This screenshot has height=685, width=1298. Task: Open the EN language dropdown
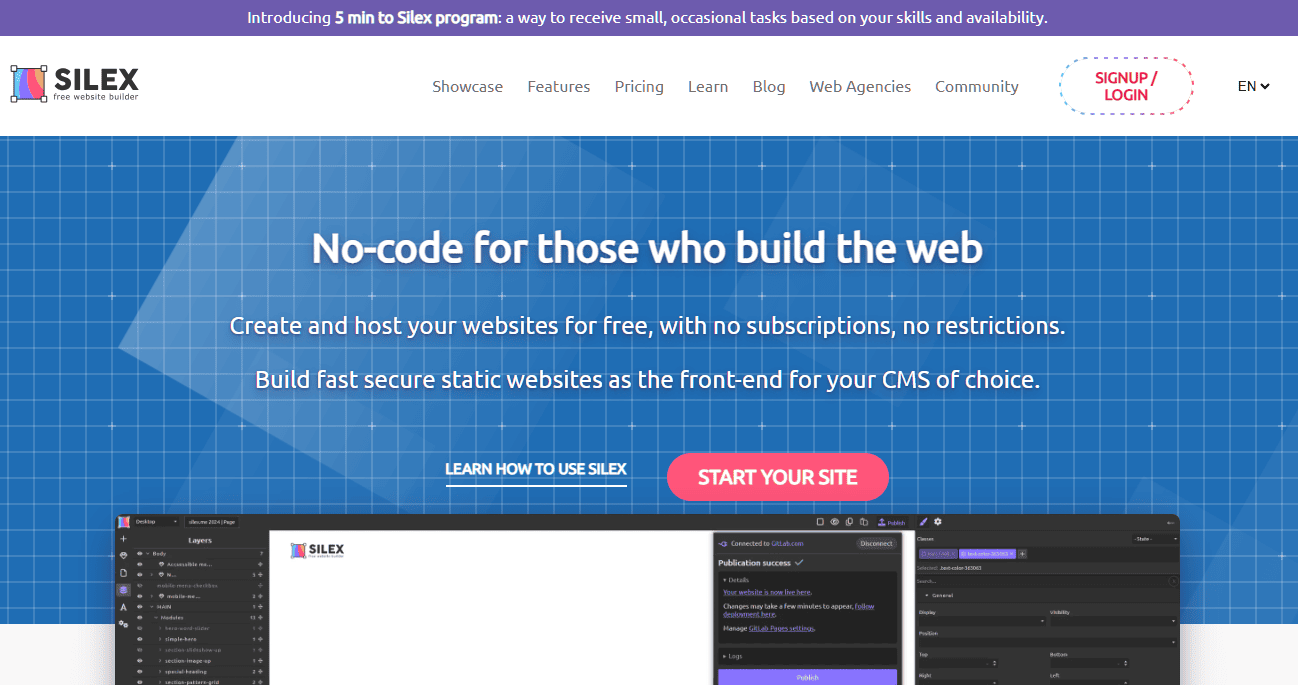click(1253, 86)
